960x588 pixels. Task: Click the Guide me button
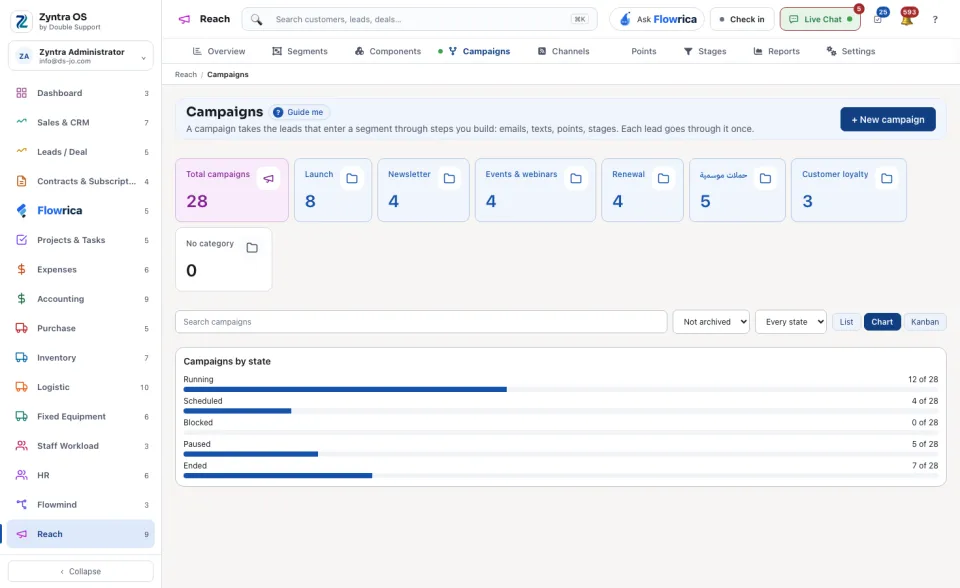299,112
